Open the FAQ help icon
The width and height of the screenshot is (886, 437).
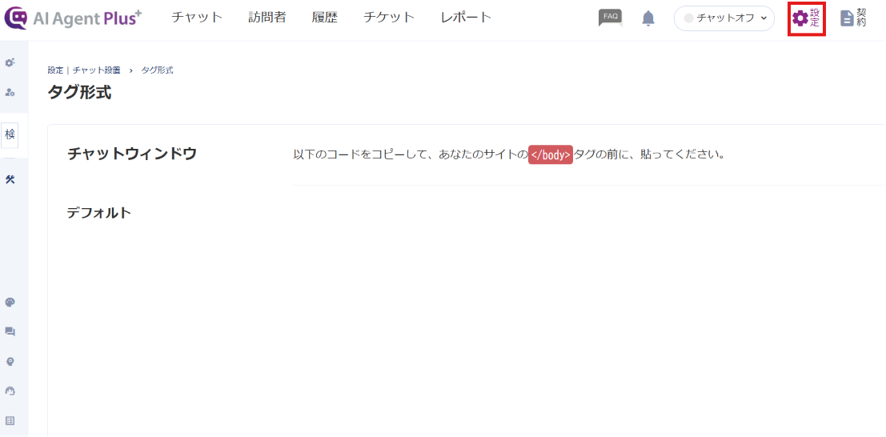[x=610, y=18]
